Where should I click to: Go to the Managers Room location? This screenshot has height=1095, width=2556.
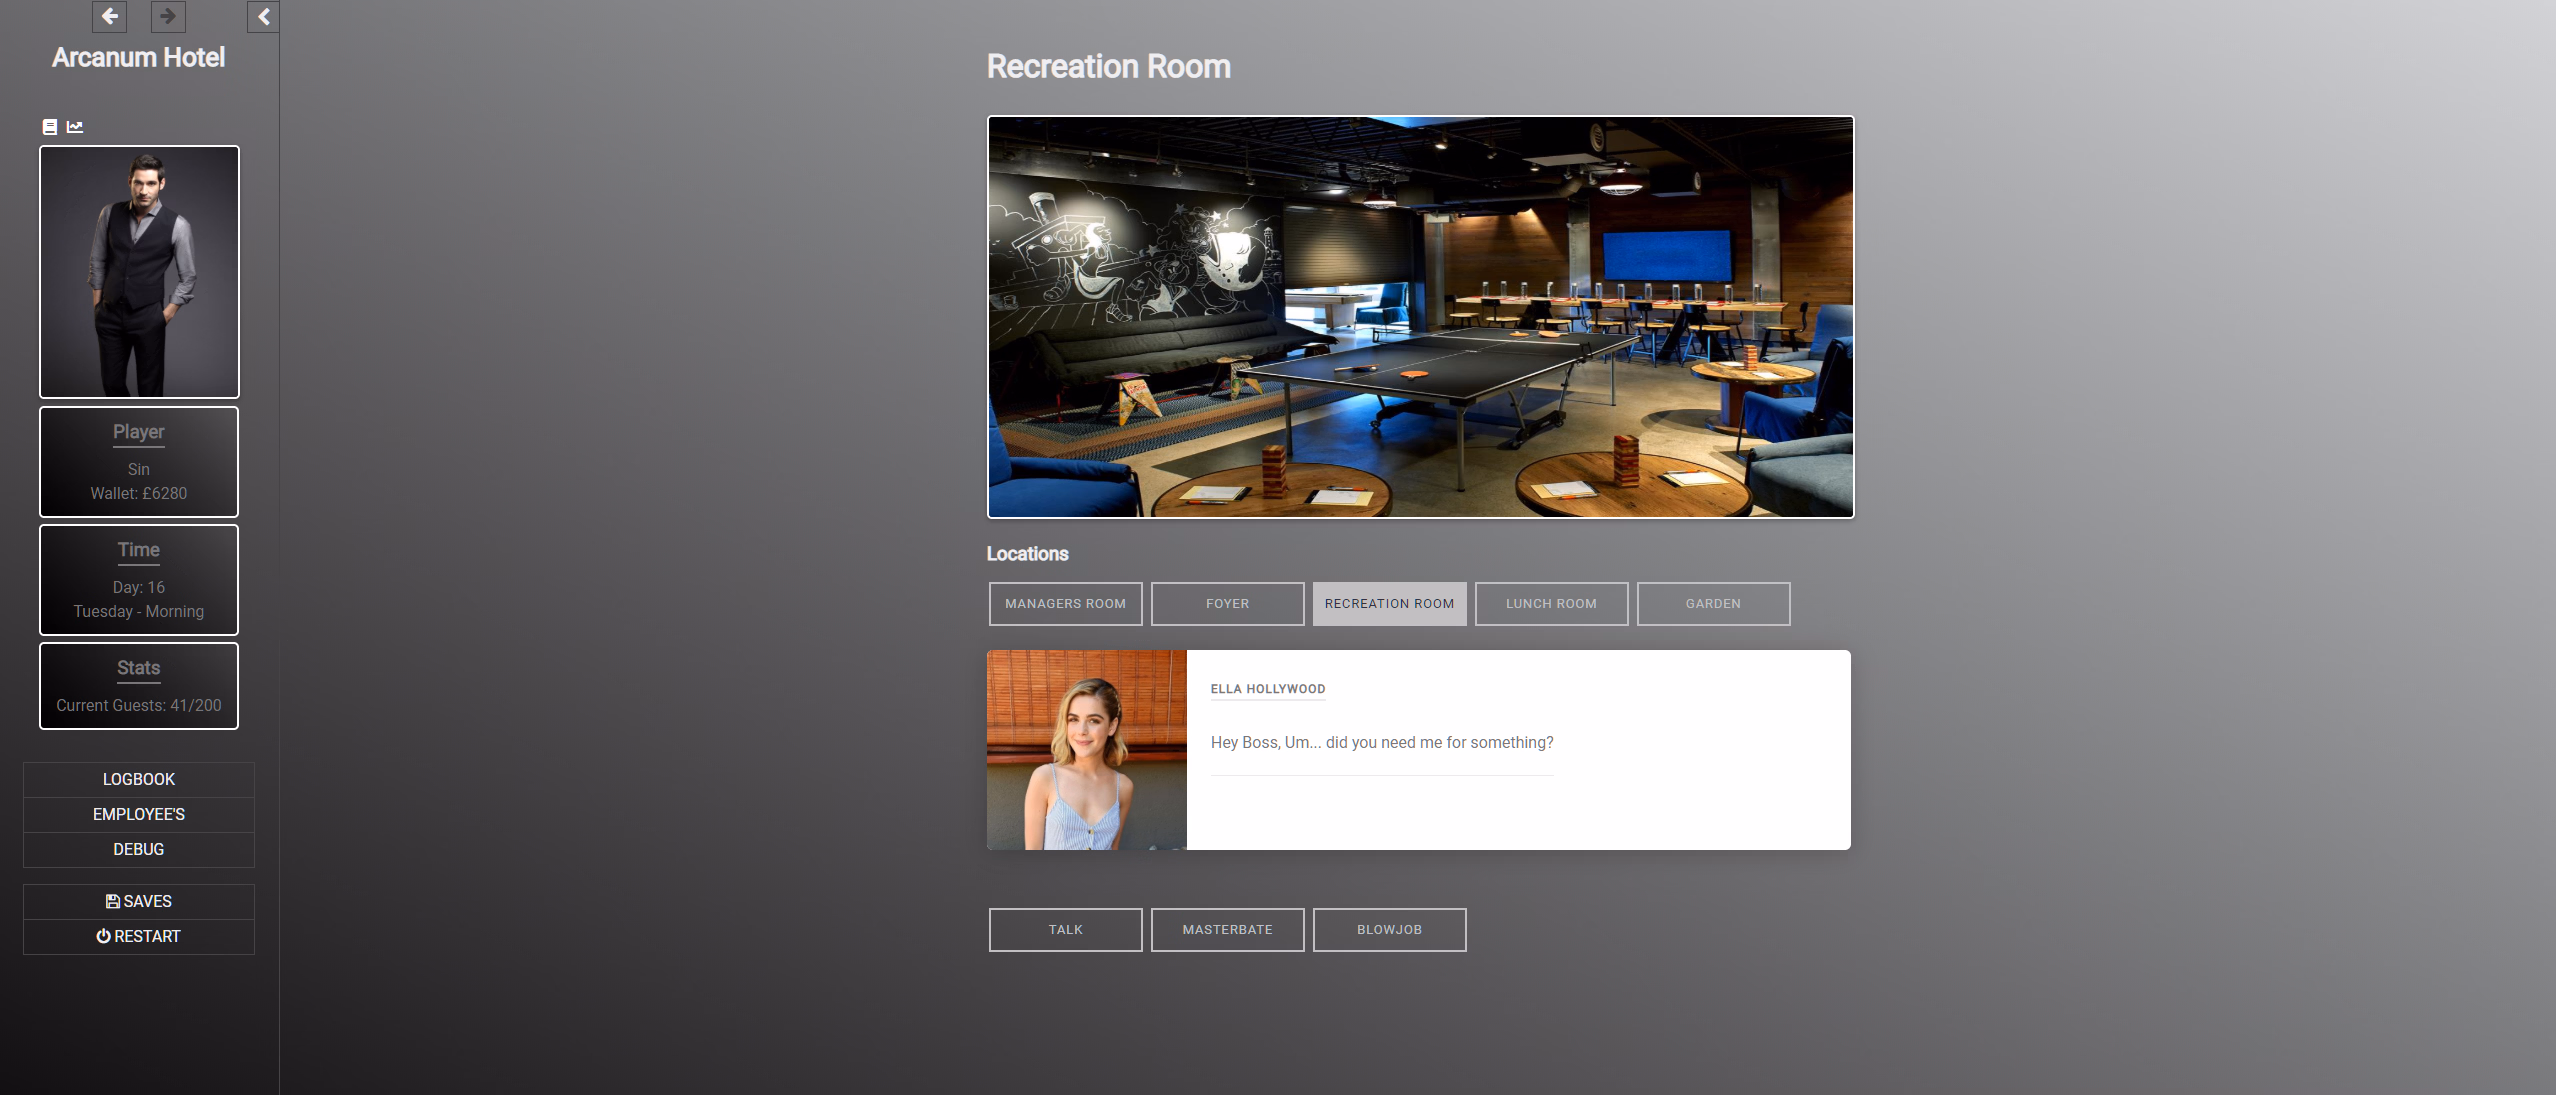click(1066, 604)
